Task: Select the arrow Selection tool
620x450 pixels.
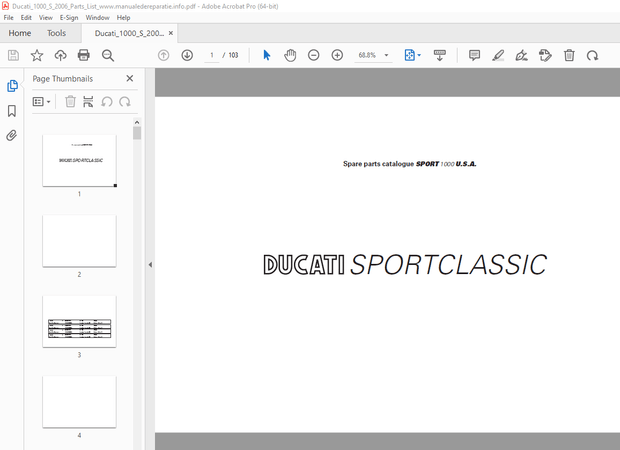Action: point(267,55)
